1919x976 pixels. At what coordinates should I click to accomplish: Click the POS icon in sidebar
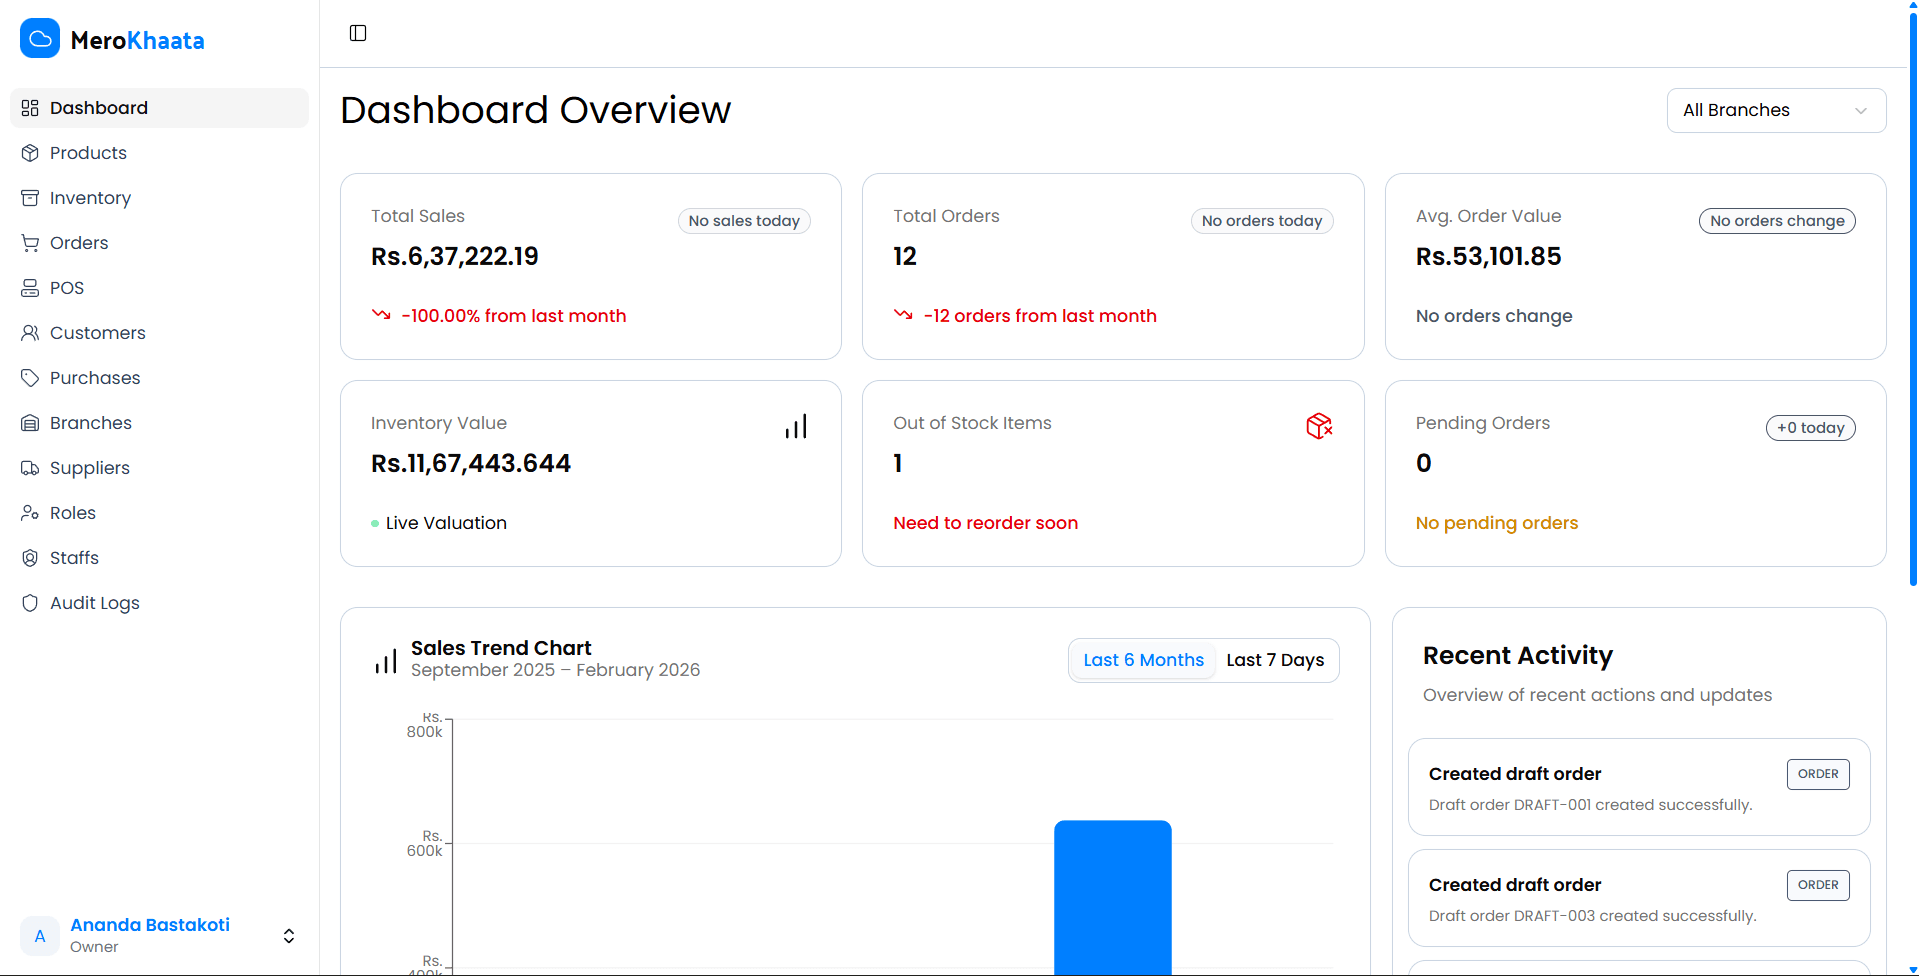pos(31,287)
